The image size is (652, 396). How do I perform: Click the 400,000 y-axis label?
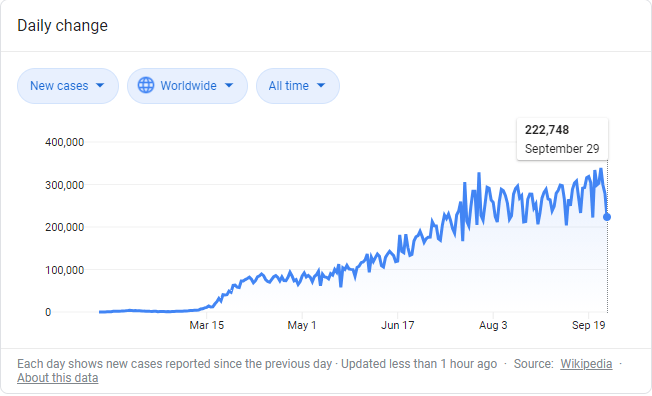coord(64,142)
